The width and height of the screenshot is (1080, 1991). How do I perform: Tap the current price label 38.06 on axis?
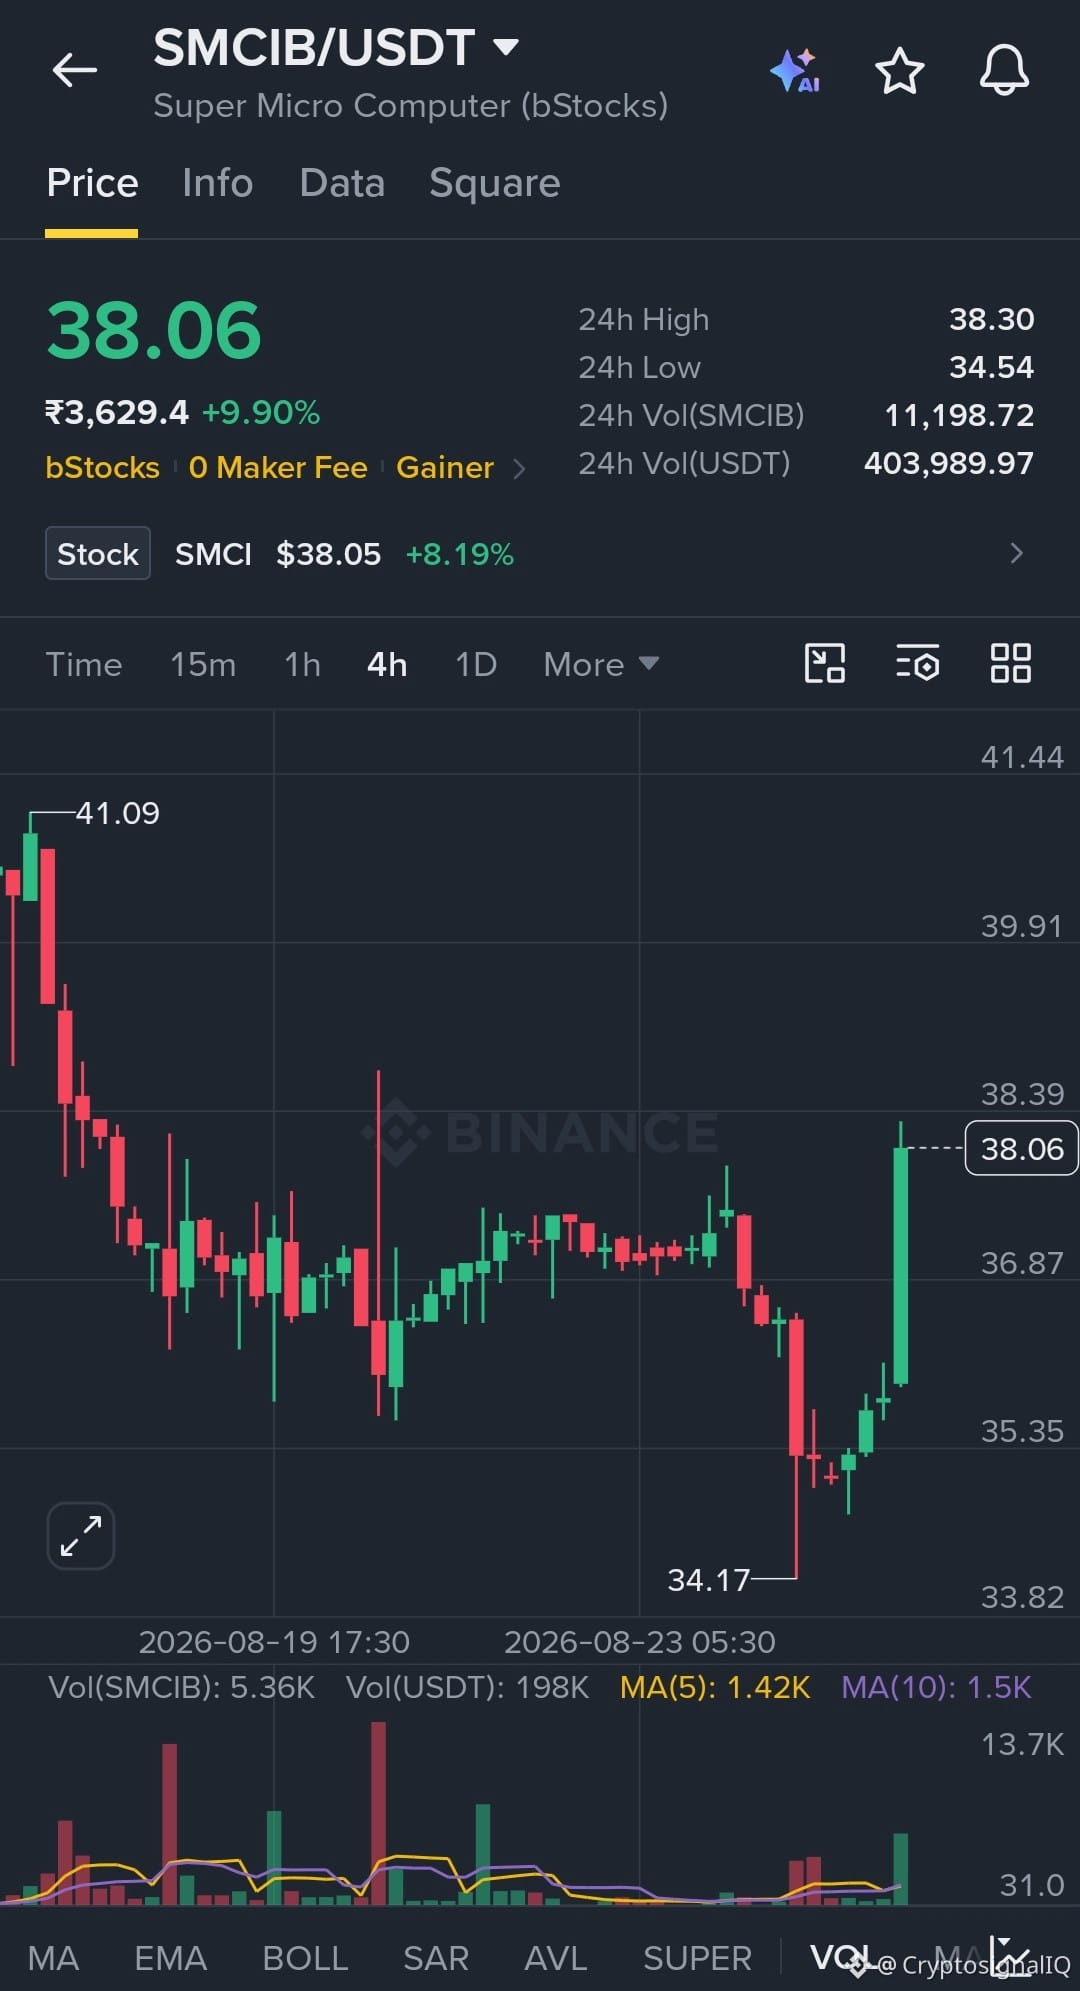tap(1021, 1149)
